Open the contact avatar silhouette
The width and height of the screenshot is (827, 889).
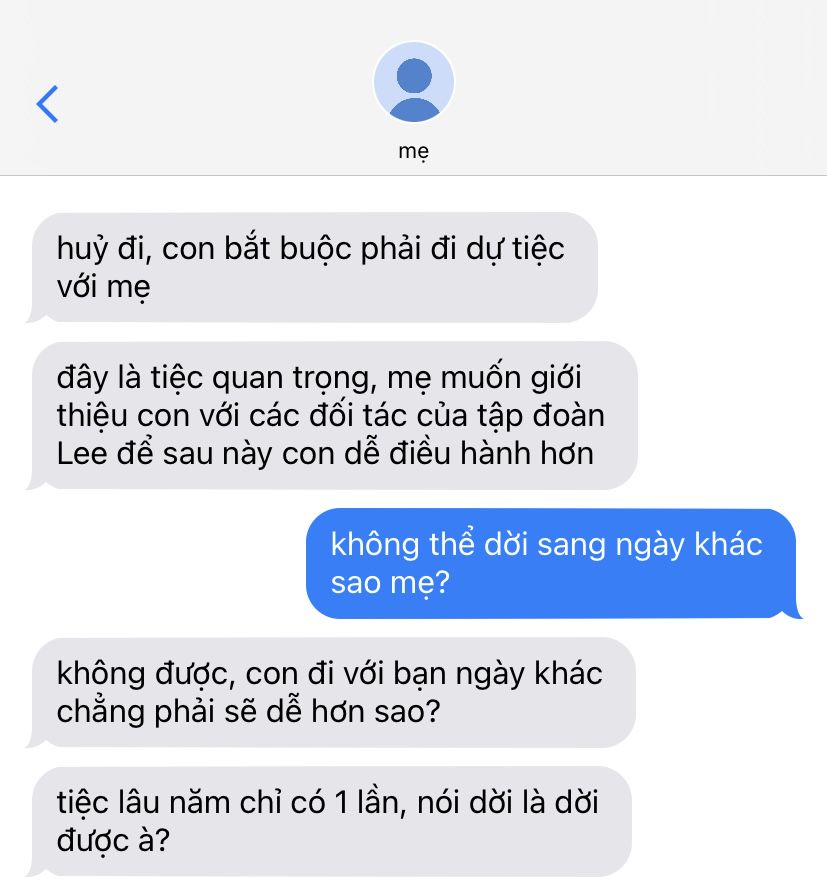pyautogui.click(x=414, y=82)
